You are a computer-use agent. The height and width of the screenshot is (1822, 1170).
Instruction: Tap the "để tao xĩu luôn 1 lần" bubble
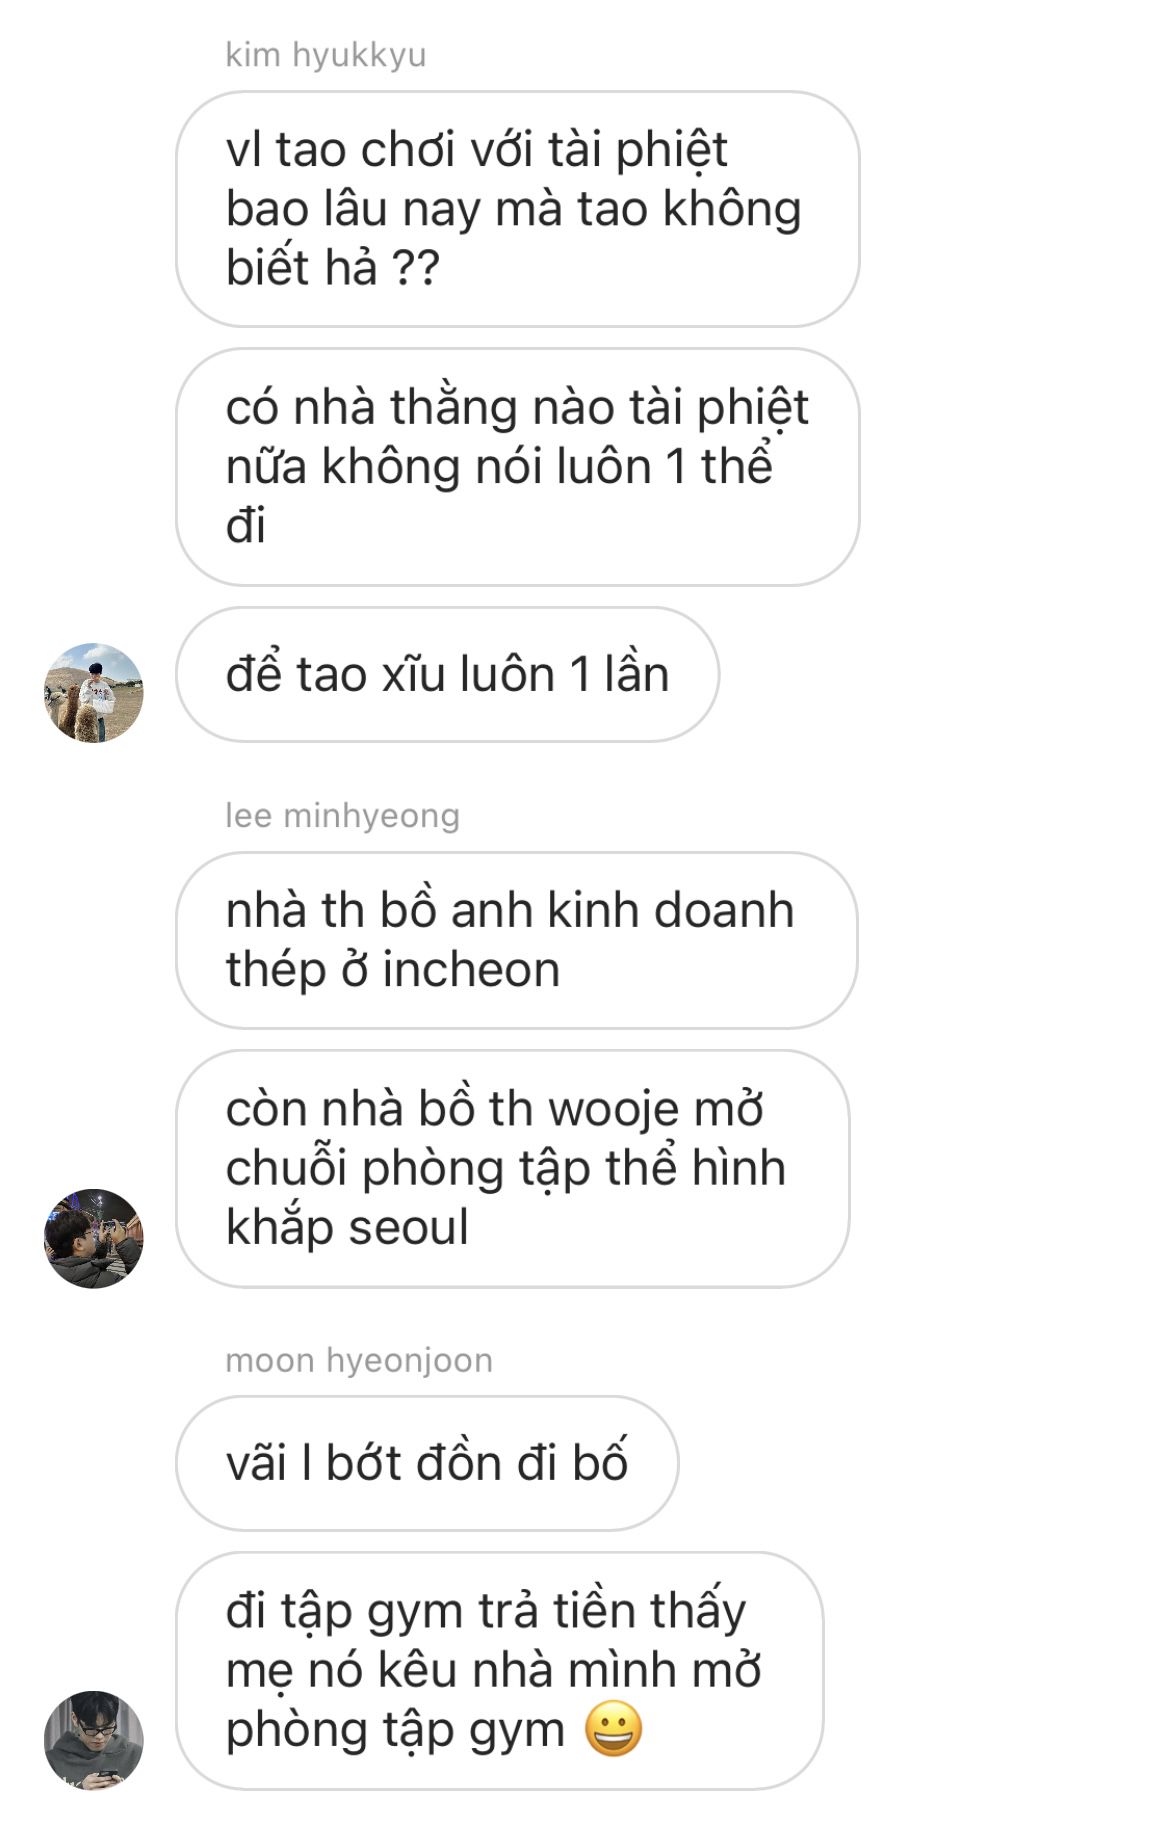pyautogui.click(x=447, y=674)
